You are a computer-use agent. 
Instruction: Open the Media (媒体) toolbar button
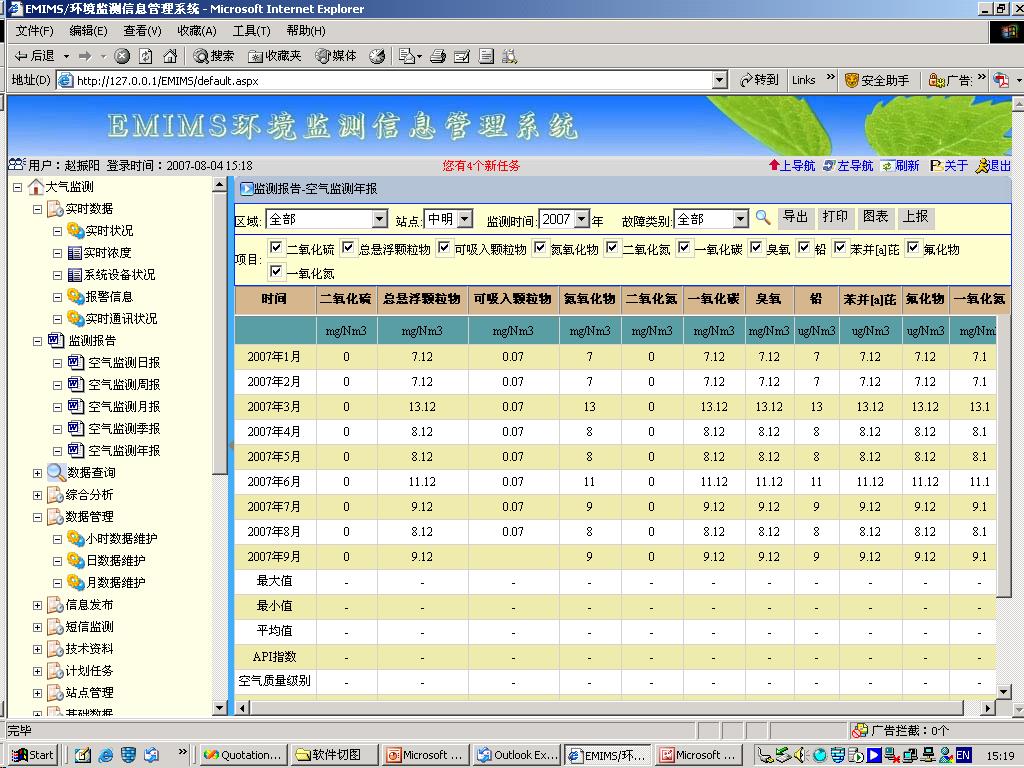[336, 56]
